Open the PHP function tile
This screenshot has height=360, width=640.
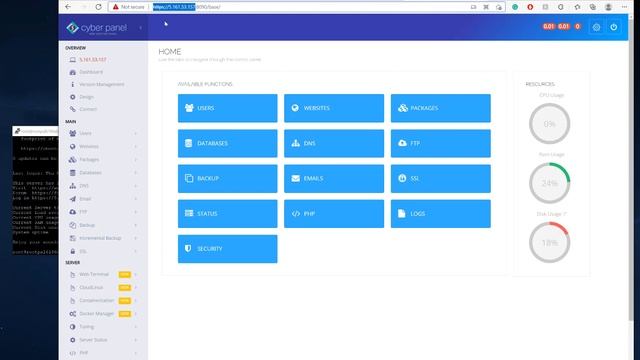point(334,213)
